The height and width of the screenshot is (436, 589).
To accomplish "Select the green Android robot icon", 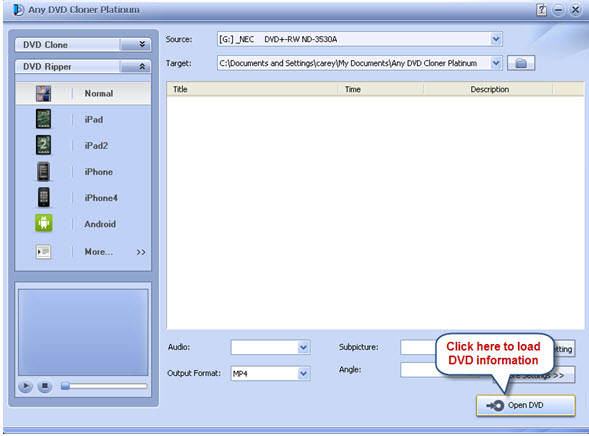I will (x=44, y=223).
